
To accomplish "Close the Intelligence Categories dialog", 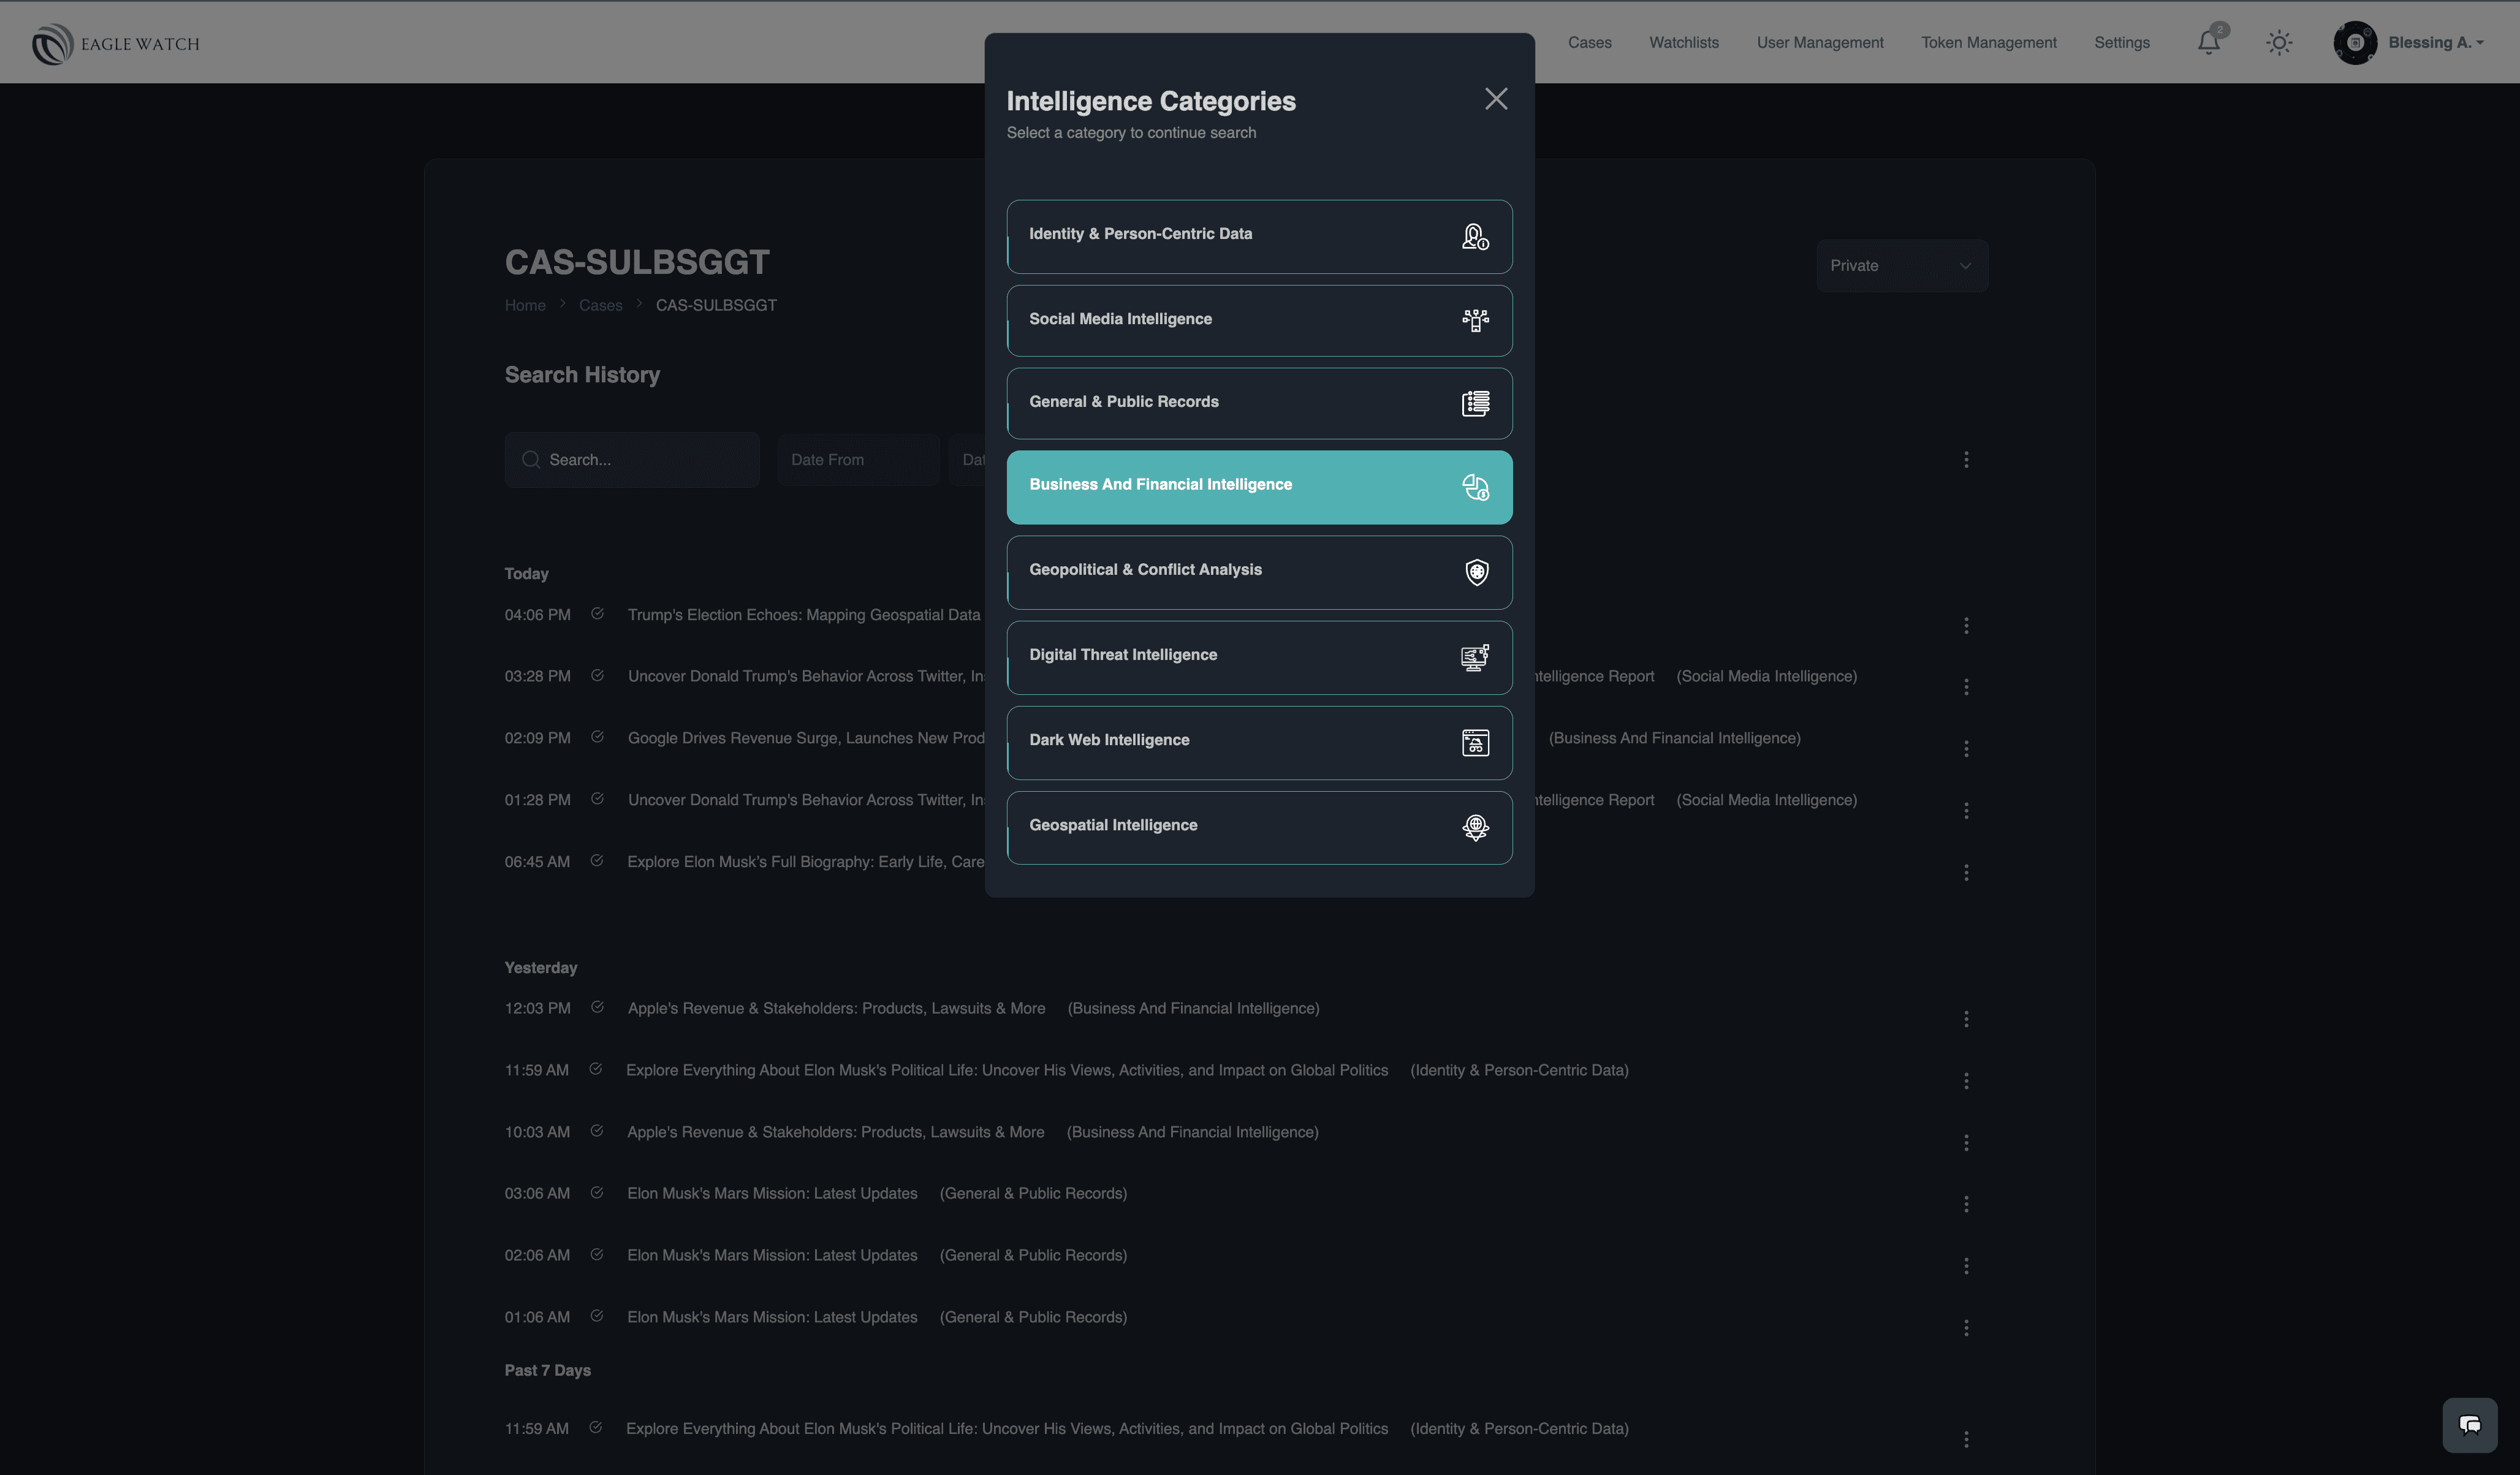I will click(1496, 98).
